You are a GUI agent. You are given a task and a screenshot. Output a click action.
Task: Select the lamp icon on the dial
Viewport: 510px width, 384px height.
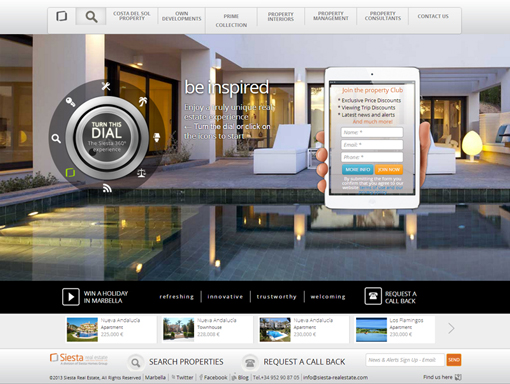pyautogui.click(x=156, y=137)
